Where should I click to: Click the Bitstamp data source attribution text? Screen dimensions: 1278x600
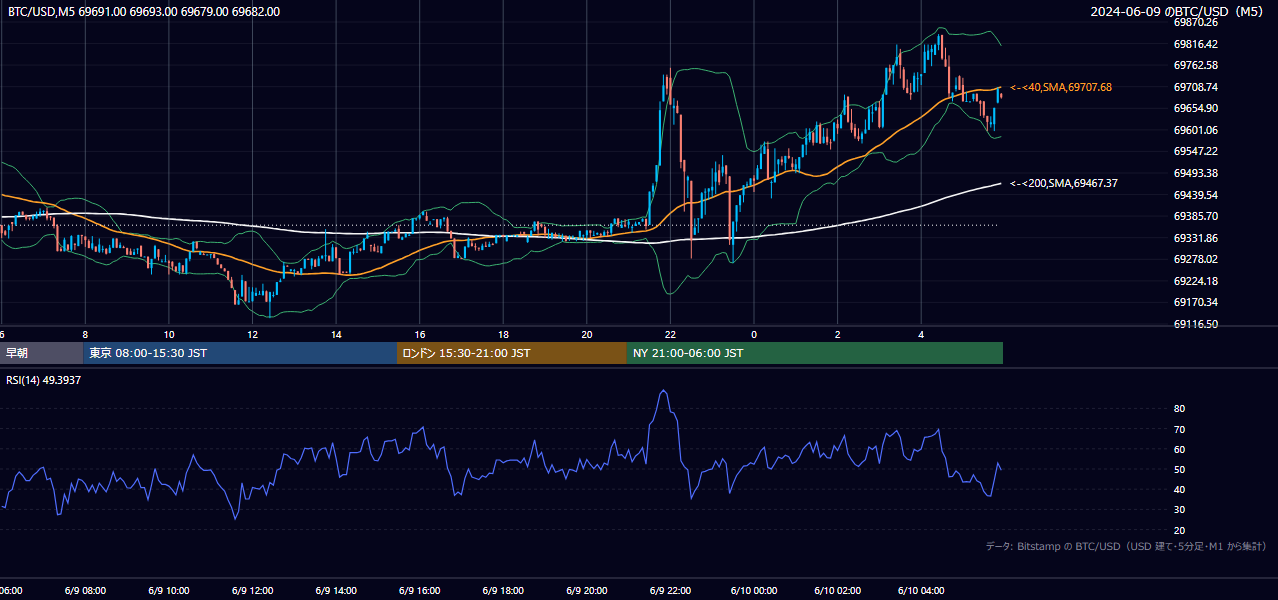(1126, 546)
